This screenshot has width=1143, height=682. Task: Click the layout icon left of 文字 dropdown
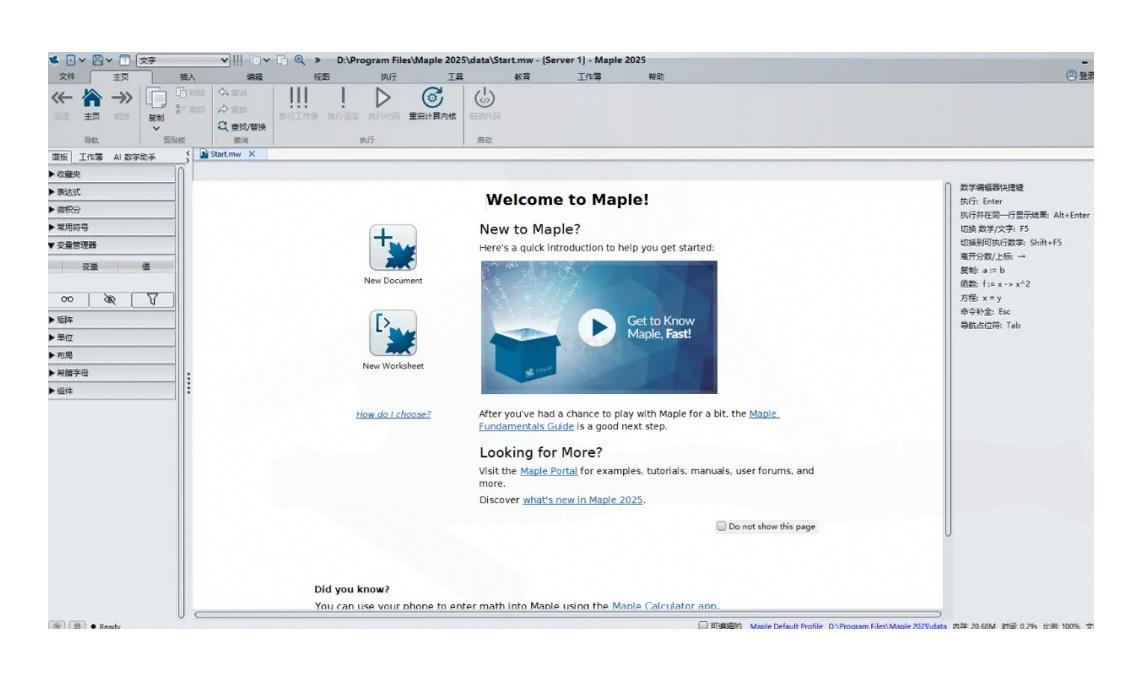coord(125,60)
